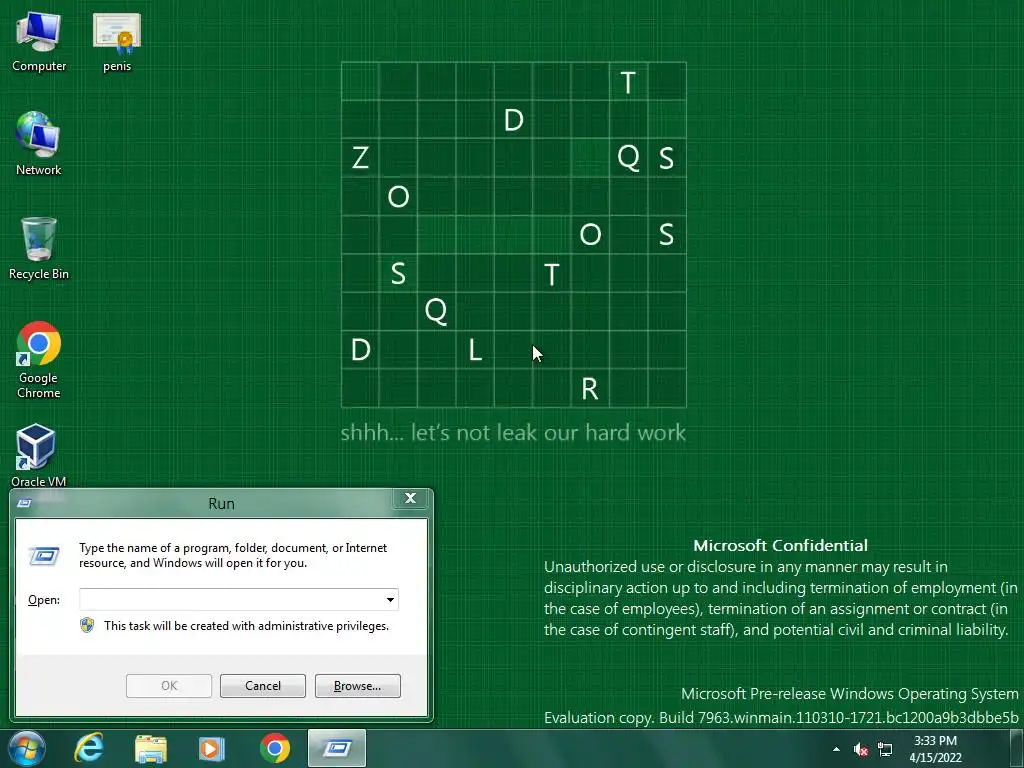1024x768 pixels.
Task: Cancel the Run dialog
Action: point(263,686)
